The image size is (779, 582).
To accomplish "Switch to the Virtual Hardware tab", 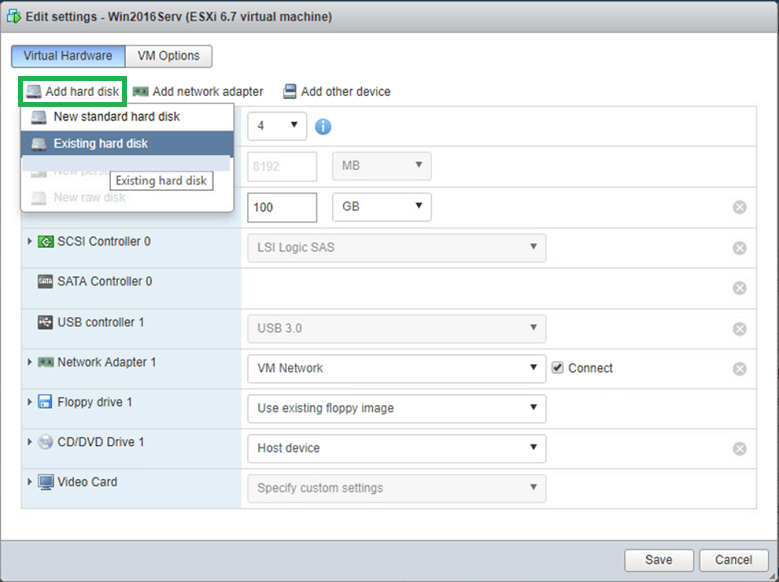I will point(68,56).
